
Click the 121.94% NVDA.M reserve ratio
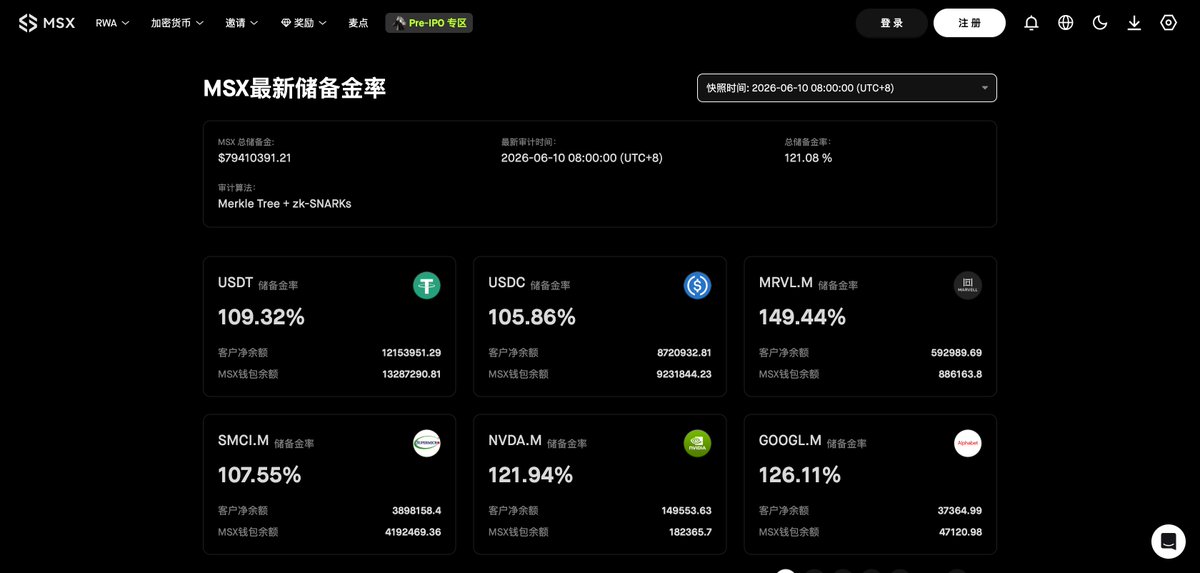tap(530, 475)
